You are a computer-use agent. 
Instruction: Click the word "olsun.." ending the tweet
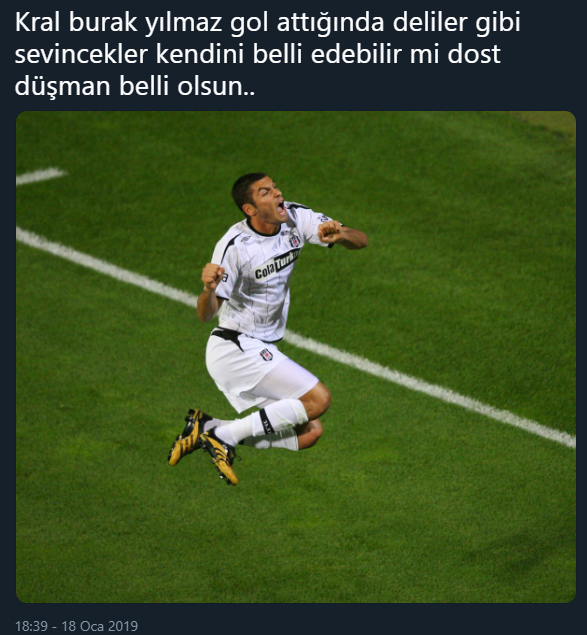coord(216,86)
